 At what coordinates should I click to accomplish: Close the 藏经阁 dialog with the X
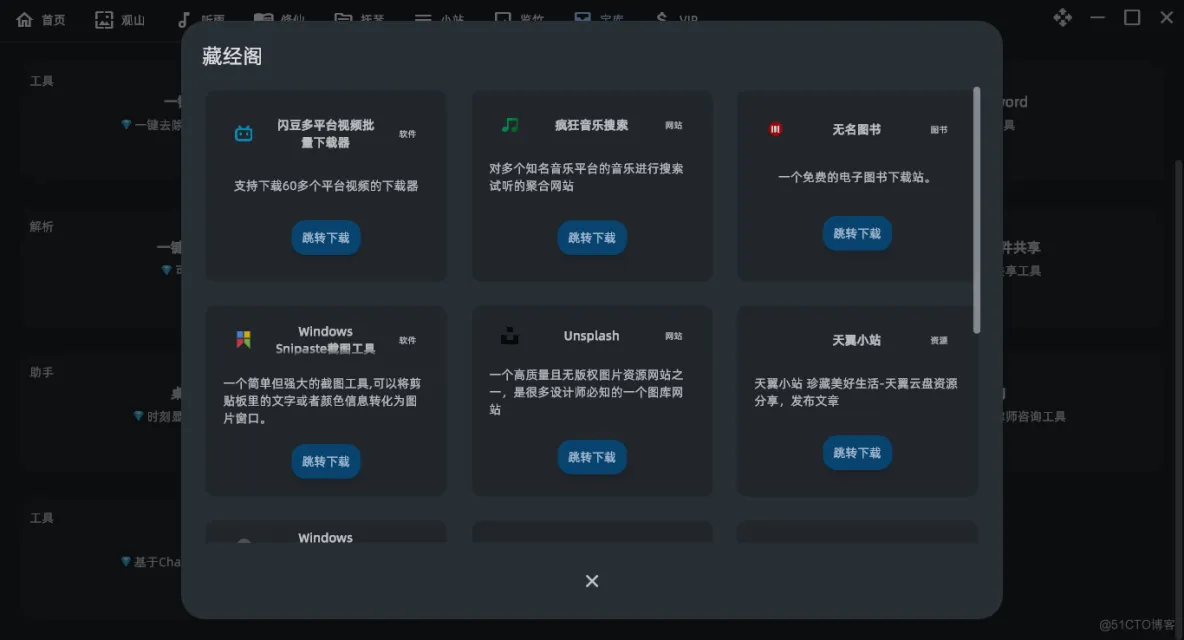592,581
